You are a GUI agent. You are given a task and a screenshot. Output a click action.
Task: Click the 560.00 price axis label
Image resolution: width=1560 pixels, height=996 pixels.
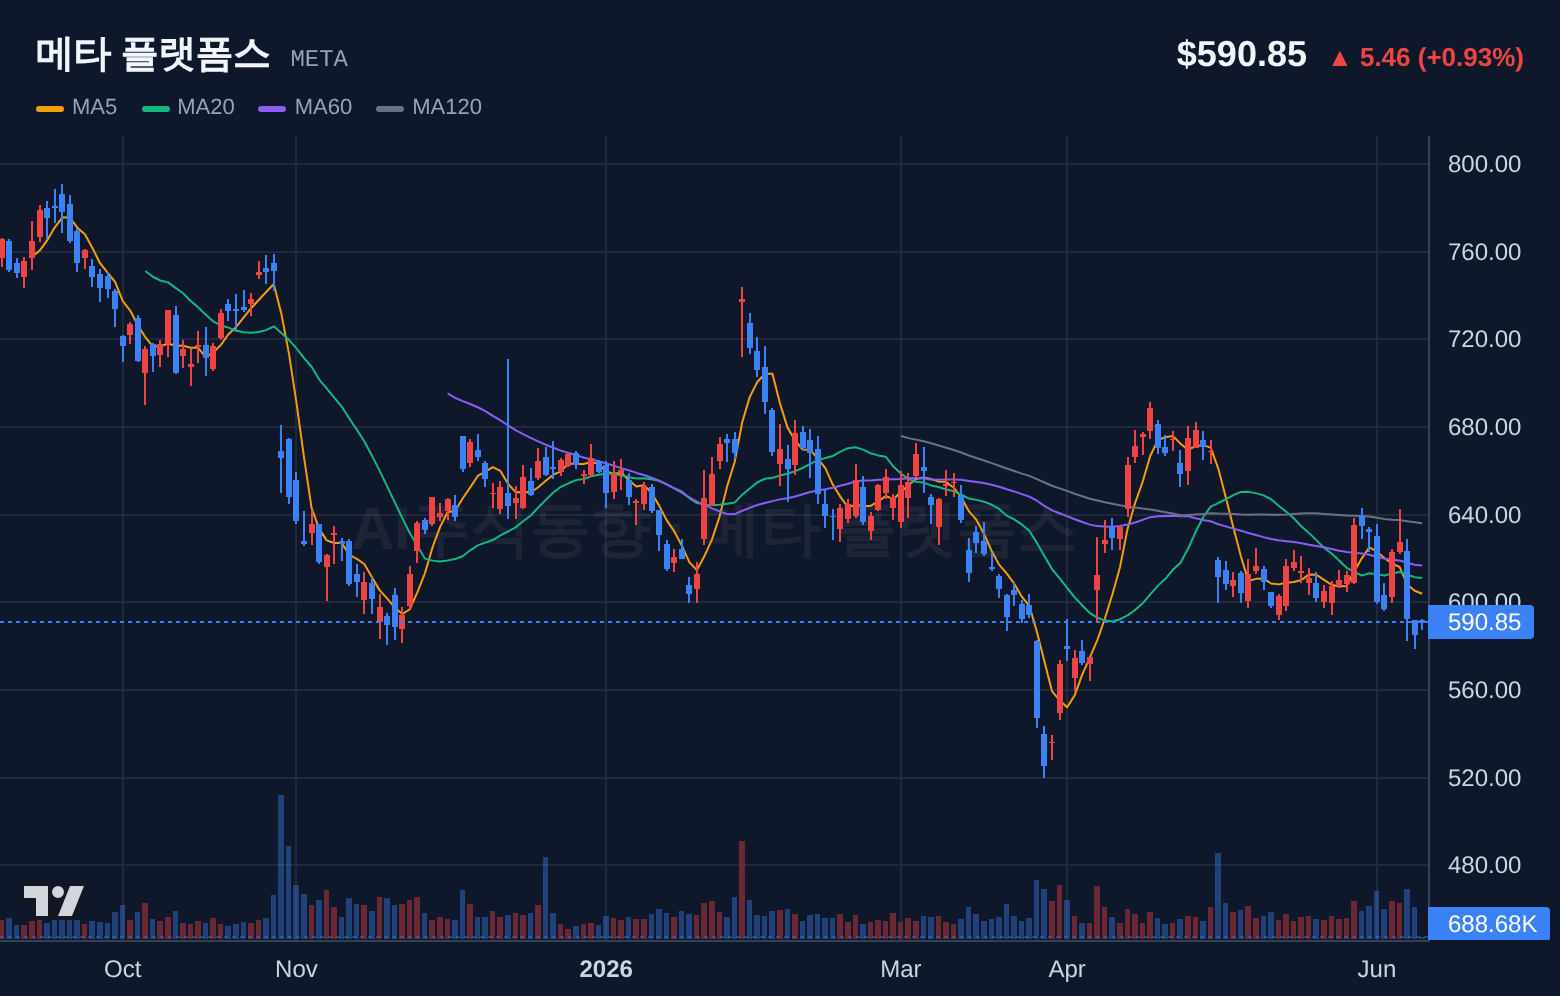point(1484,690)
